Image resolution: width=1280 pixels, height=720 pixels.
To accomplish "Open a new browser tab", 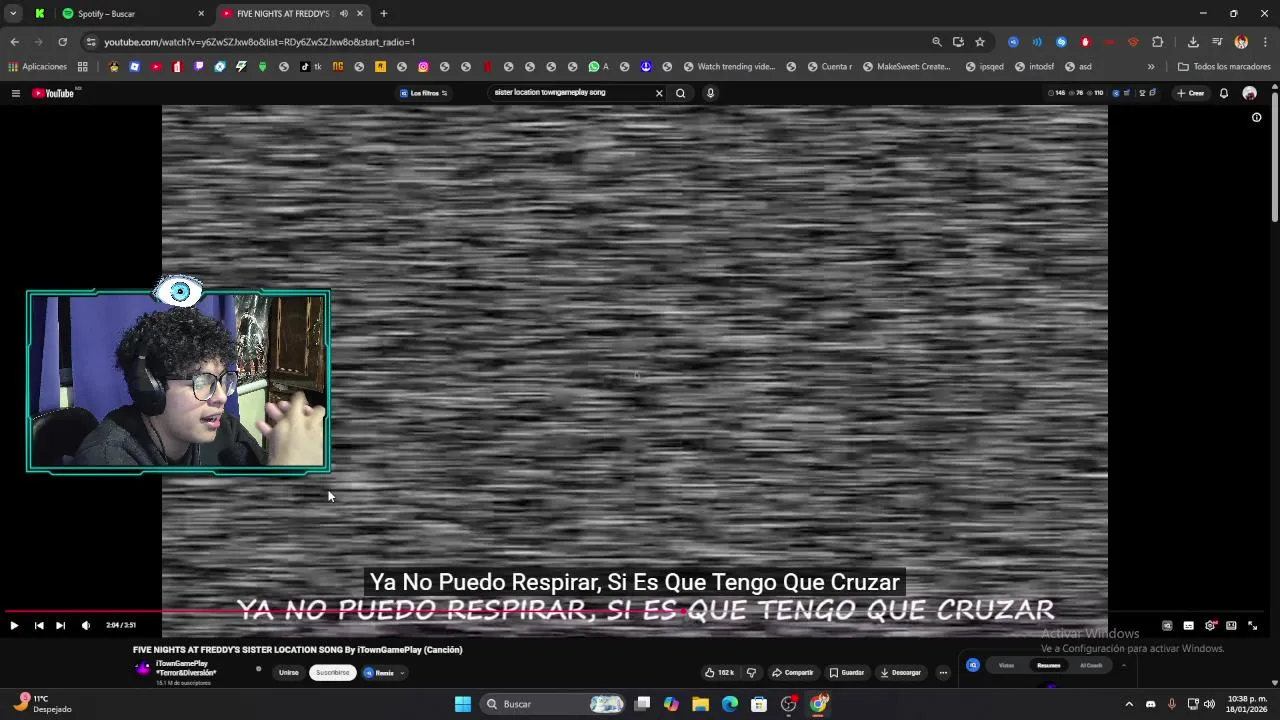I will click(x=383, y=14).
